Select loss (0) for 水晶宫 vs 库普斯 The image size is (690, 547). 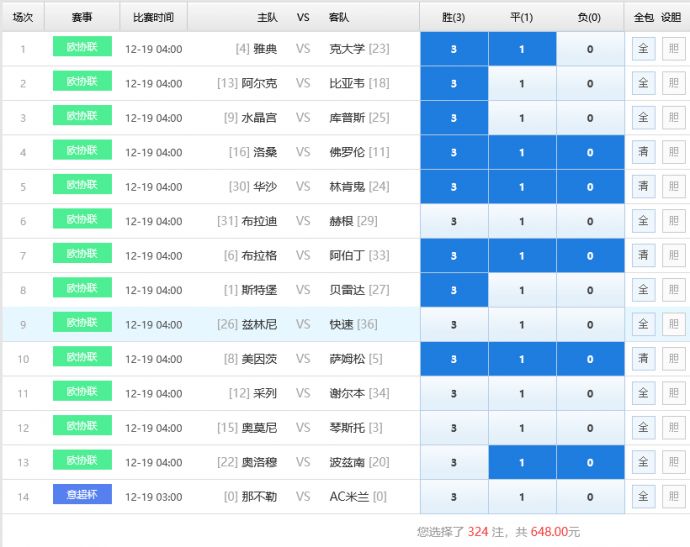[590, 118]
